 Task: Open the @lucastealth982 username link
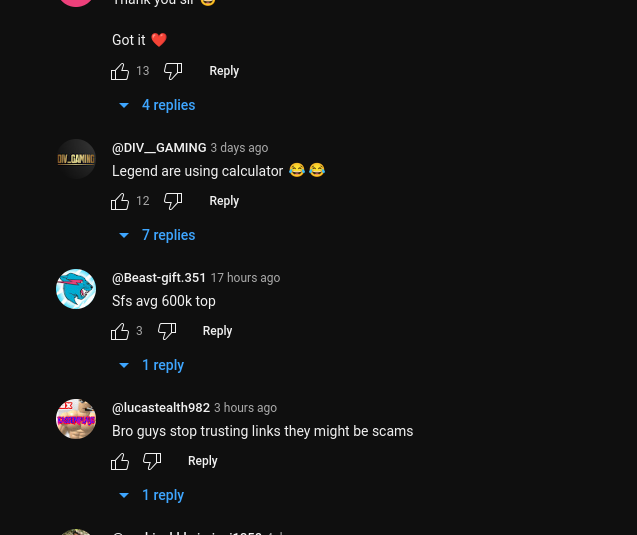(x=161, y=408)
